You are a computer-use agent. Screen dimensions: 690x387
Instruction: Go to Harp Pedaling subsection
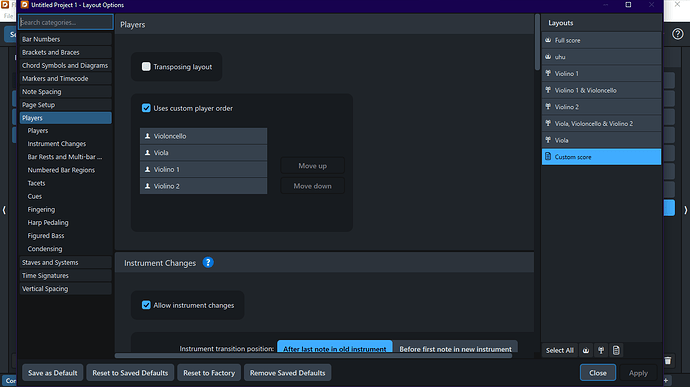(x=48, y=222)
